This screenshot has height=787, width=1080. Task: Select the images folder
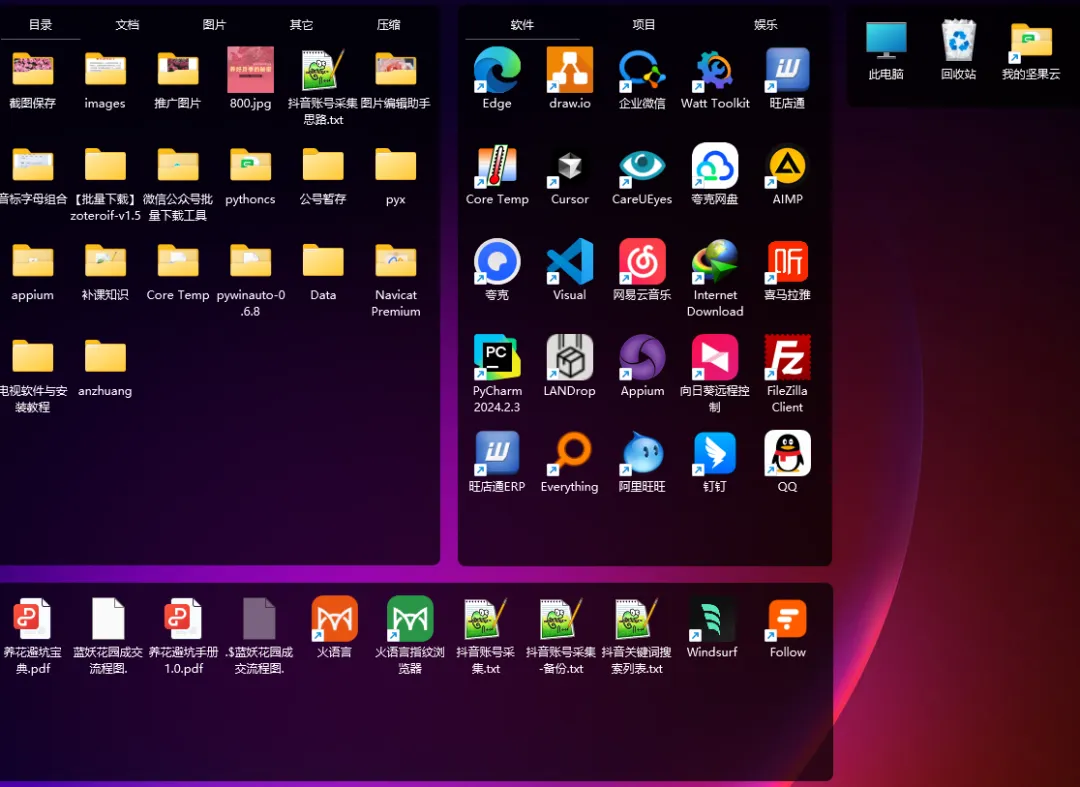point(105,70)
